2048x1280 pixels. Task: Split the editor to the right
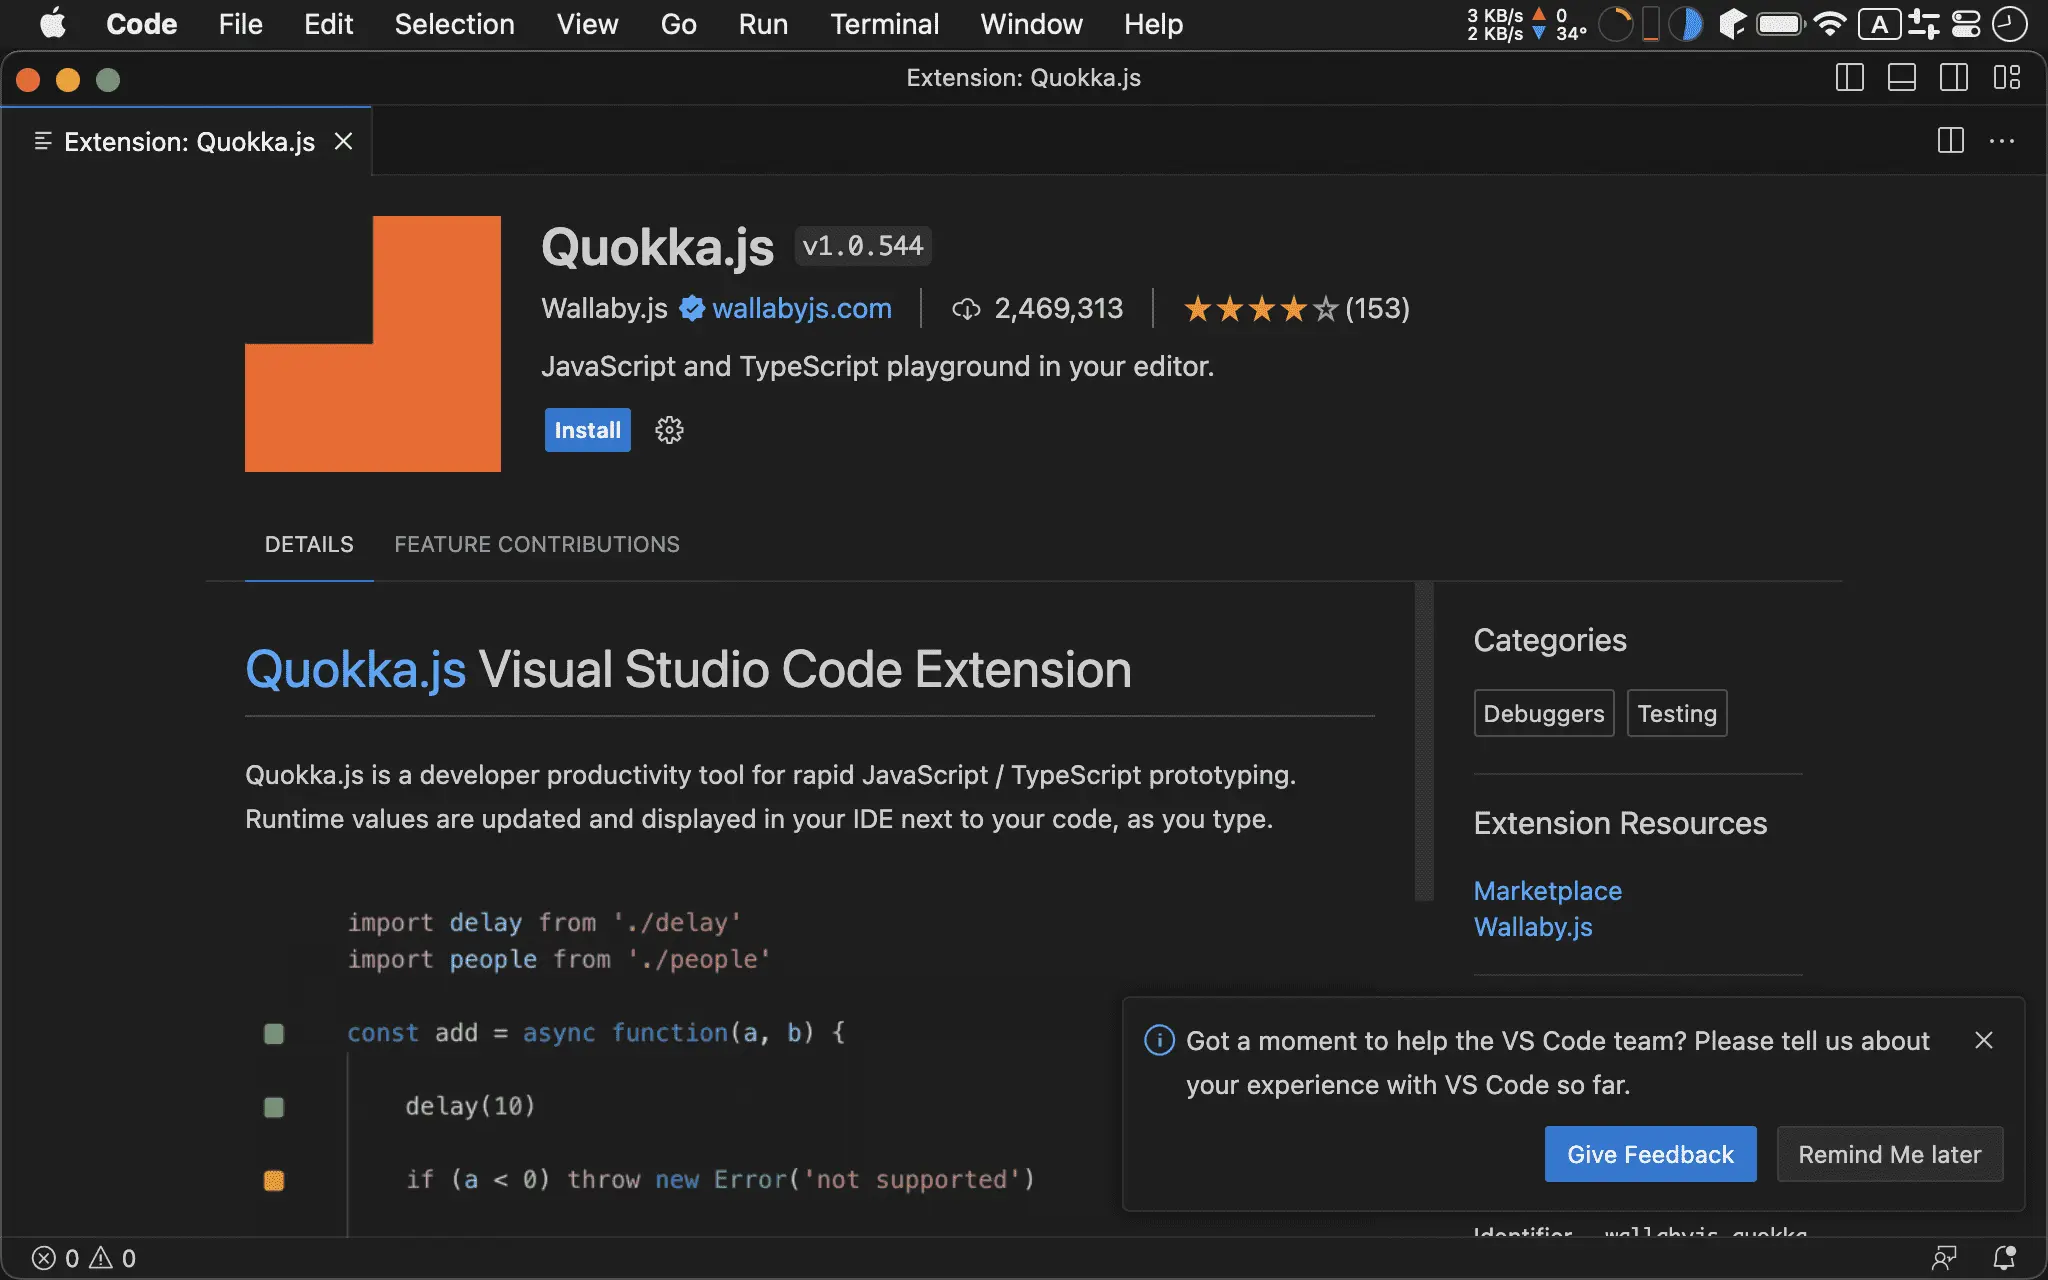1950,141
